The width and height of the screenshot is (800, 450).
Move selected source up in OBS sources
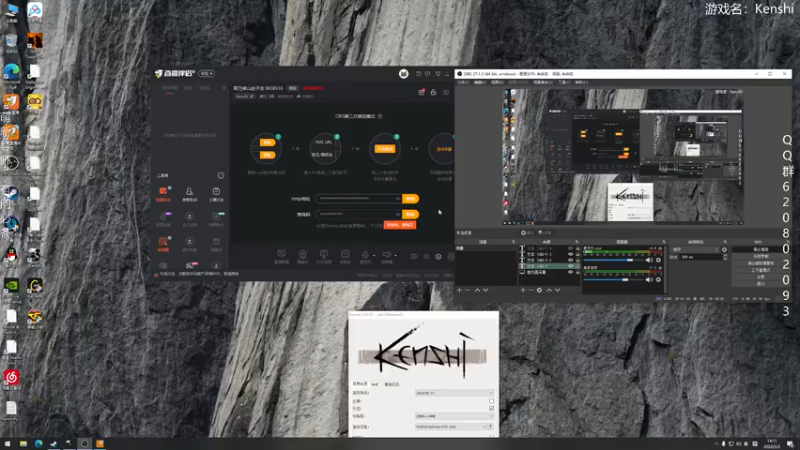click(549, 290)
